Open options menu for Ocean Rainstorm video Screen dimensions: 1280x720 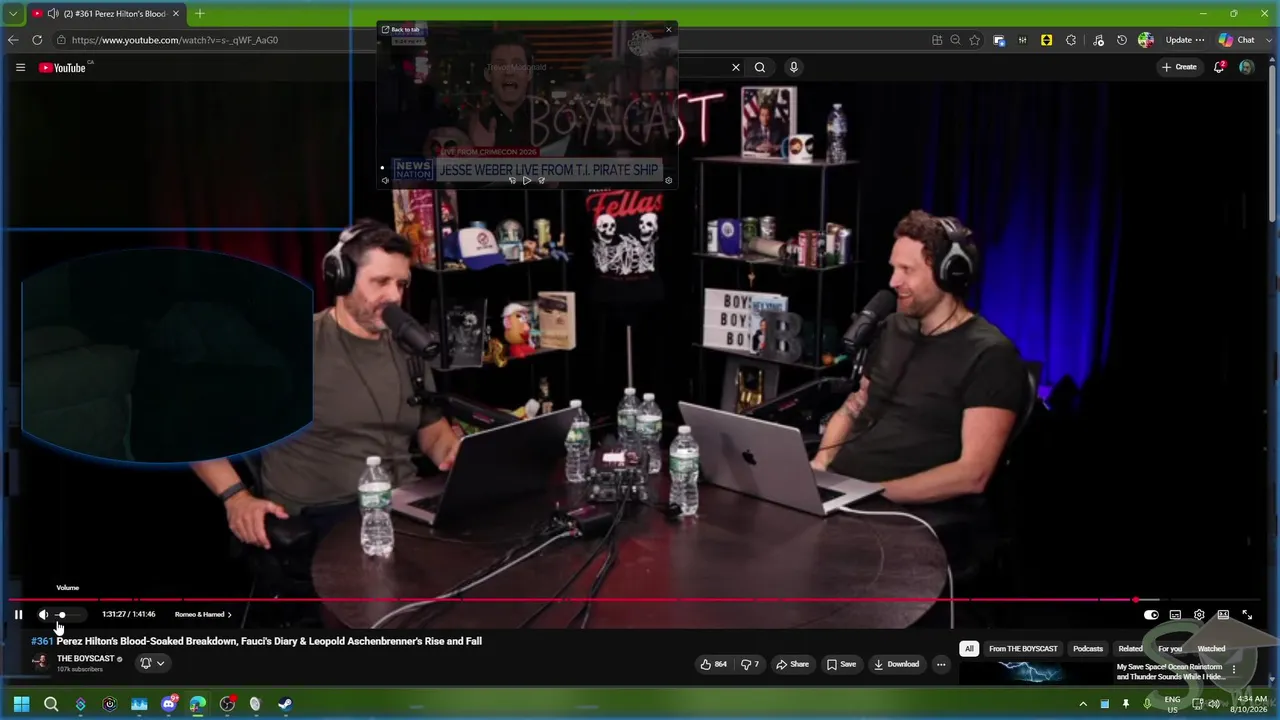pyautogui.click(x=1234, y=670)
